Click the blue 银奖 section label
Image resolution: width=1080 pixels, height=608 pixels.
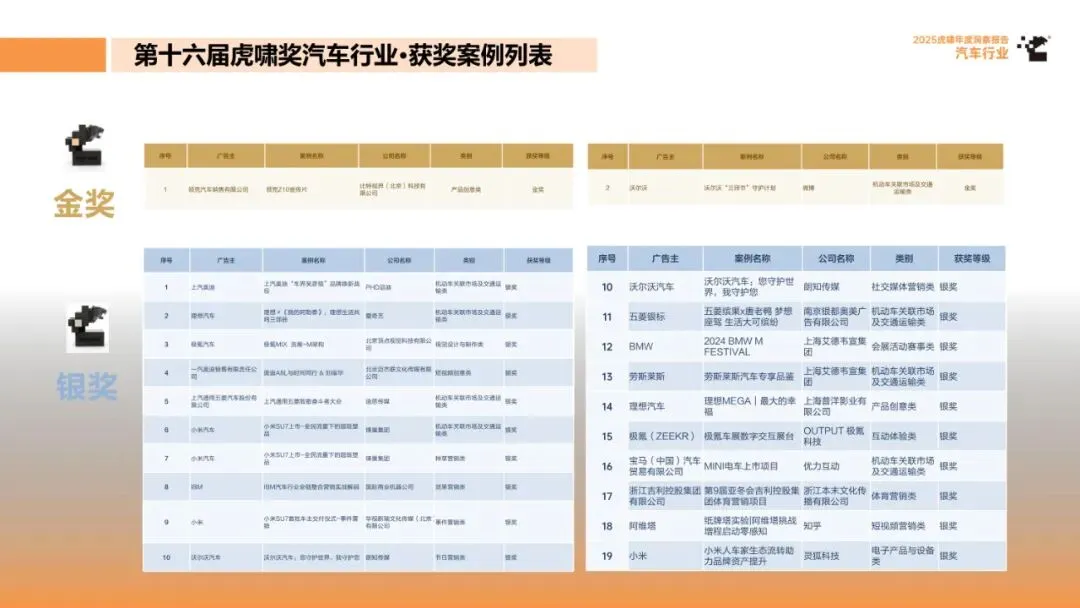click(87, 387)
